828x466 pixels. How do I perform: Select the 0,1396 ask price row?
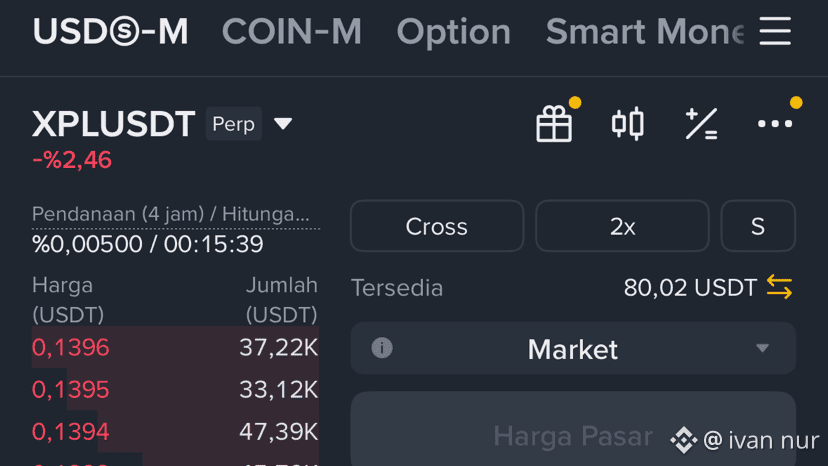(x=175, y=347)
